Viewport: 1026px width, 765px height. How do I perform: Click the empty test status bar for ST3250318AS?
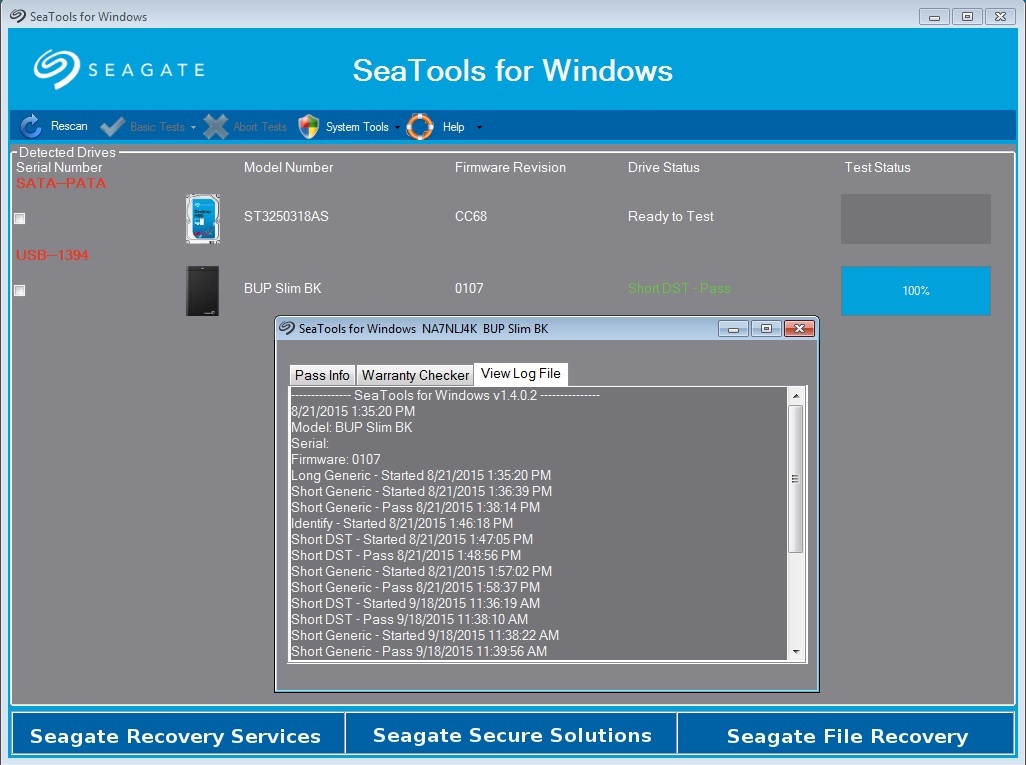point(915,219)
